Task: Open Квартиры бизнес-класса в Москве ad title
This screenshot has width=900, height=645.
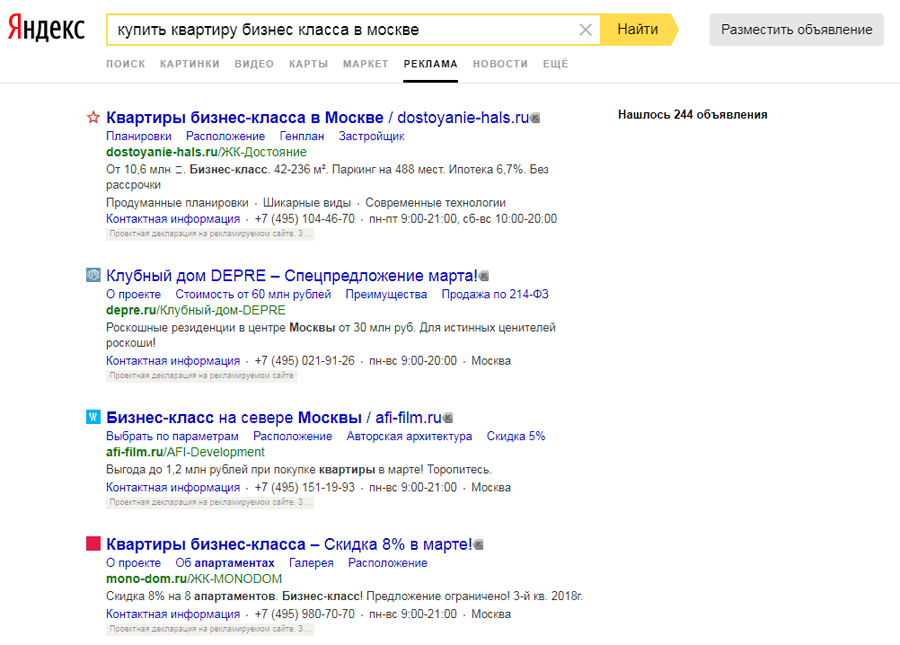Action: [317, 118]
